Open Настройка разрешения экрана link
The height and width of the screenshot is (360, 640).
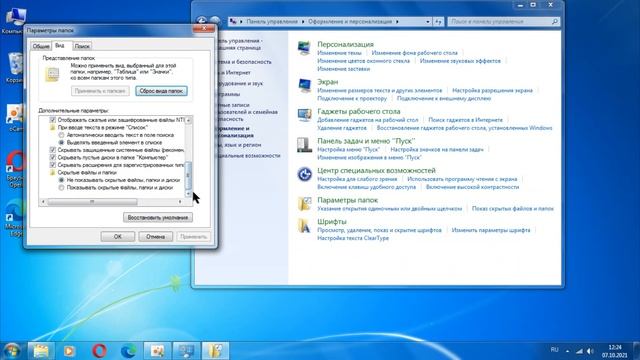(x=492, y=91)
